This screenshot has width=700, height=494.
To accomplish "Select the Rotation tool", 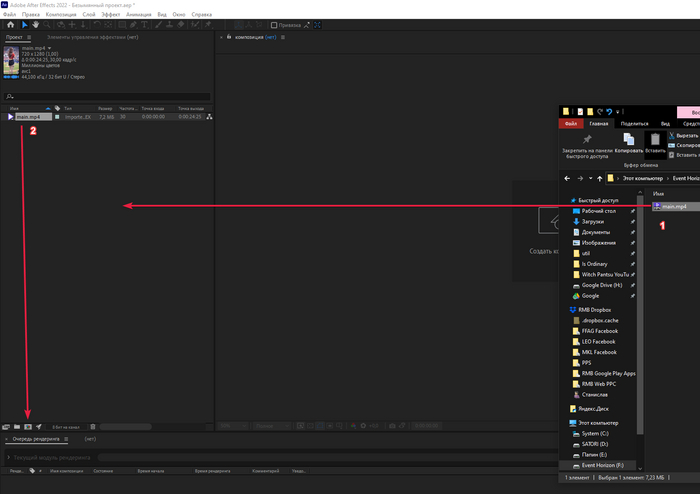I will tap(97, 25).
